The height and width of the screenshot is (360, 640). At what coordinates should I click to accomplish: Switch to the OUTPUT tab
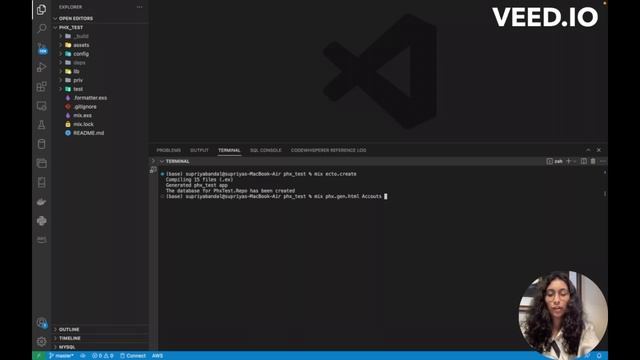pos(199,150)
